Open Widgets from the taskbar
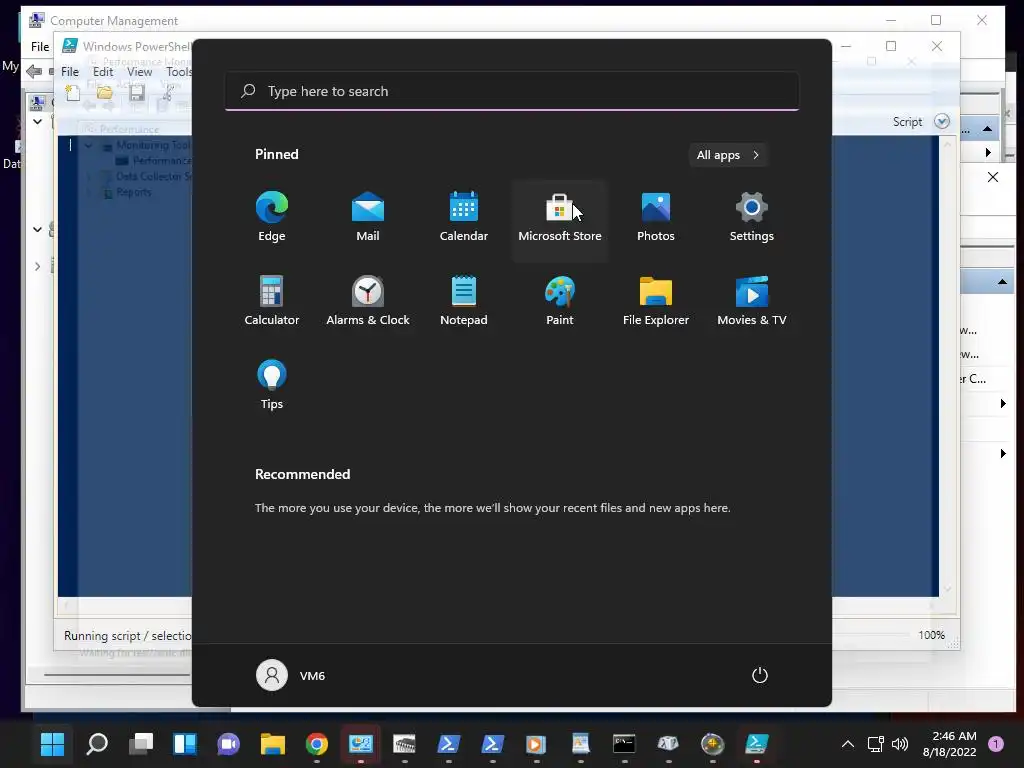The height and width of the screenshot is (768, 1024). pyautogui.click(x=185, y=743)
